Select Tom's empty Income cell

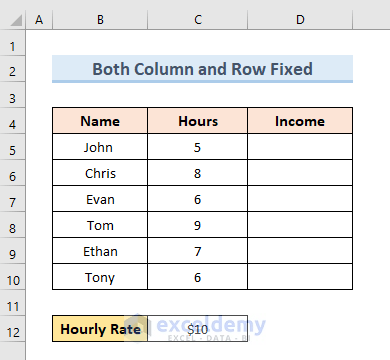coord(300,225)
